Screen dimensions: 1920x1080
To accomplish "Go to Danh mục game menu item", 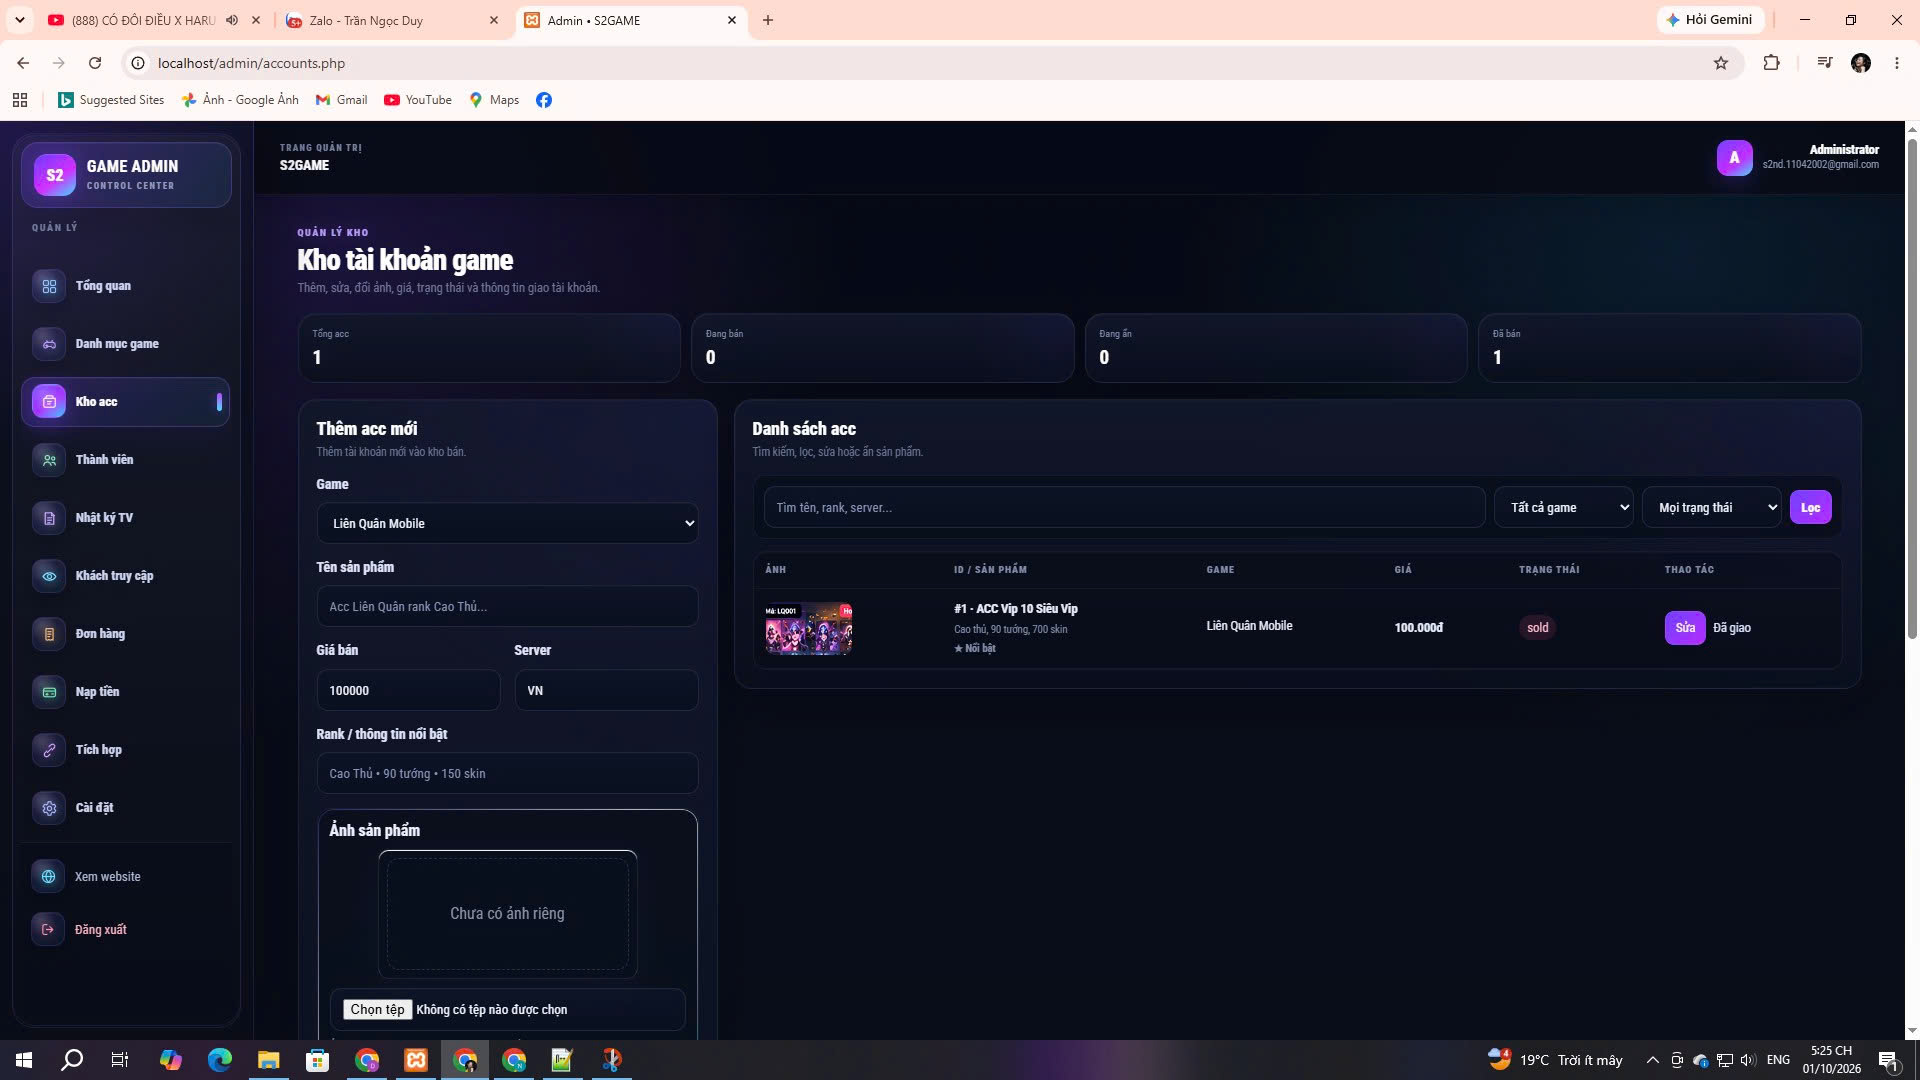I will [126, 344].
